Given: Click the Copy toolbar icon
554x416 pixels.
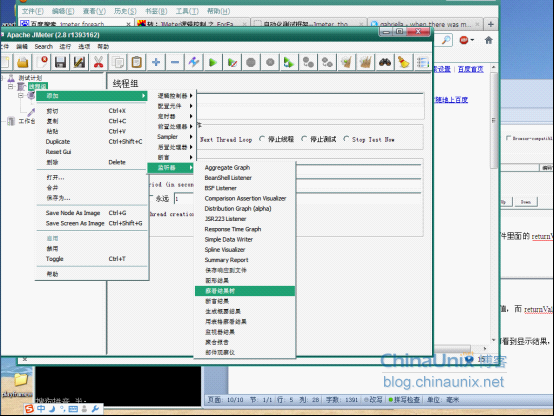Looking at the screenshot, I should [118, 63].
